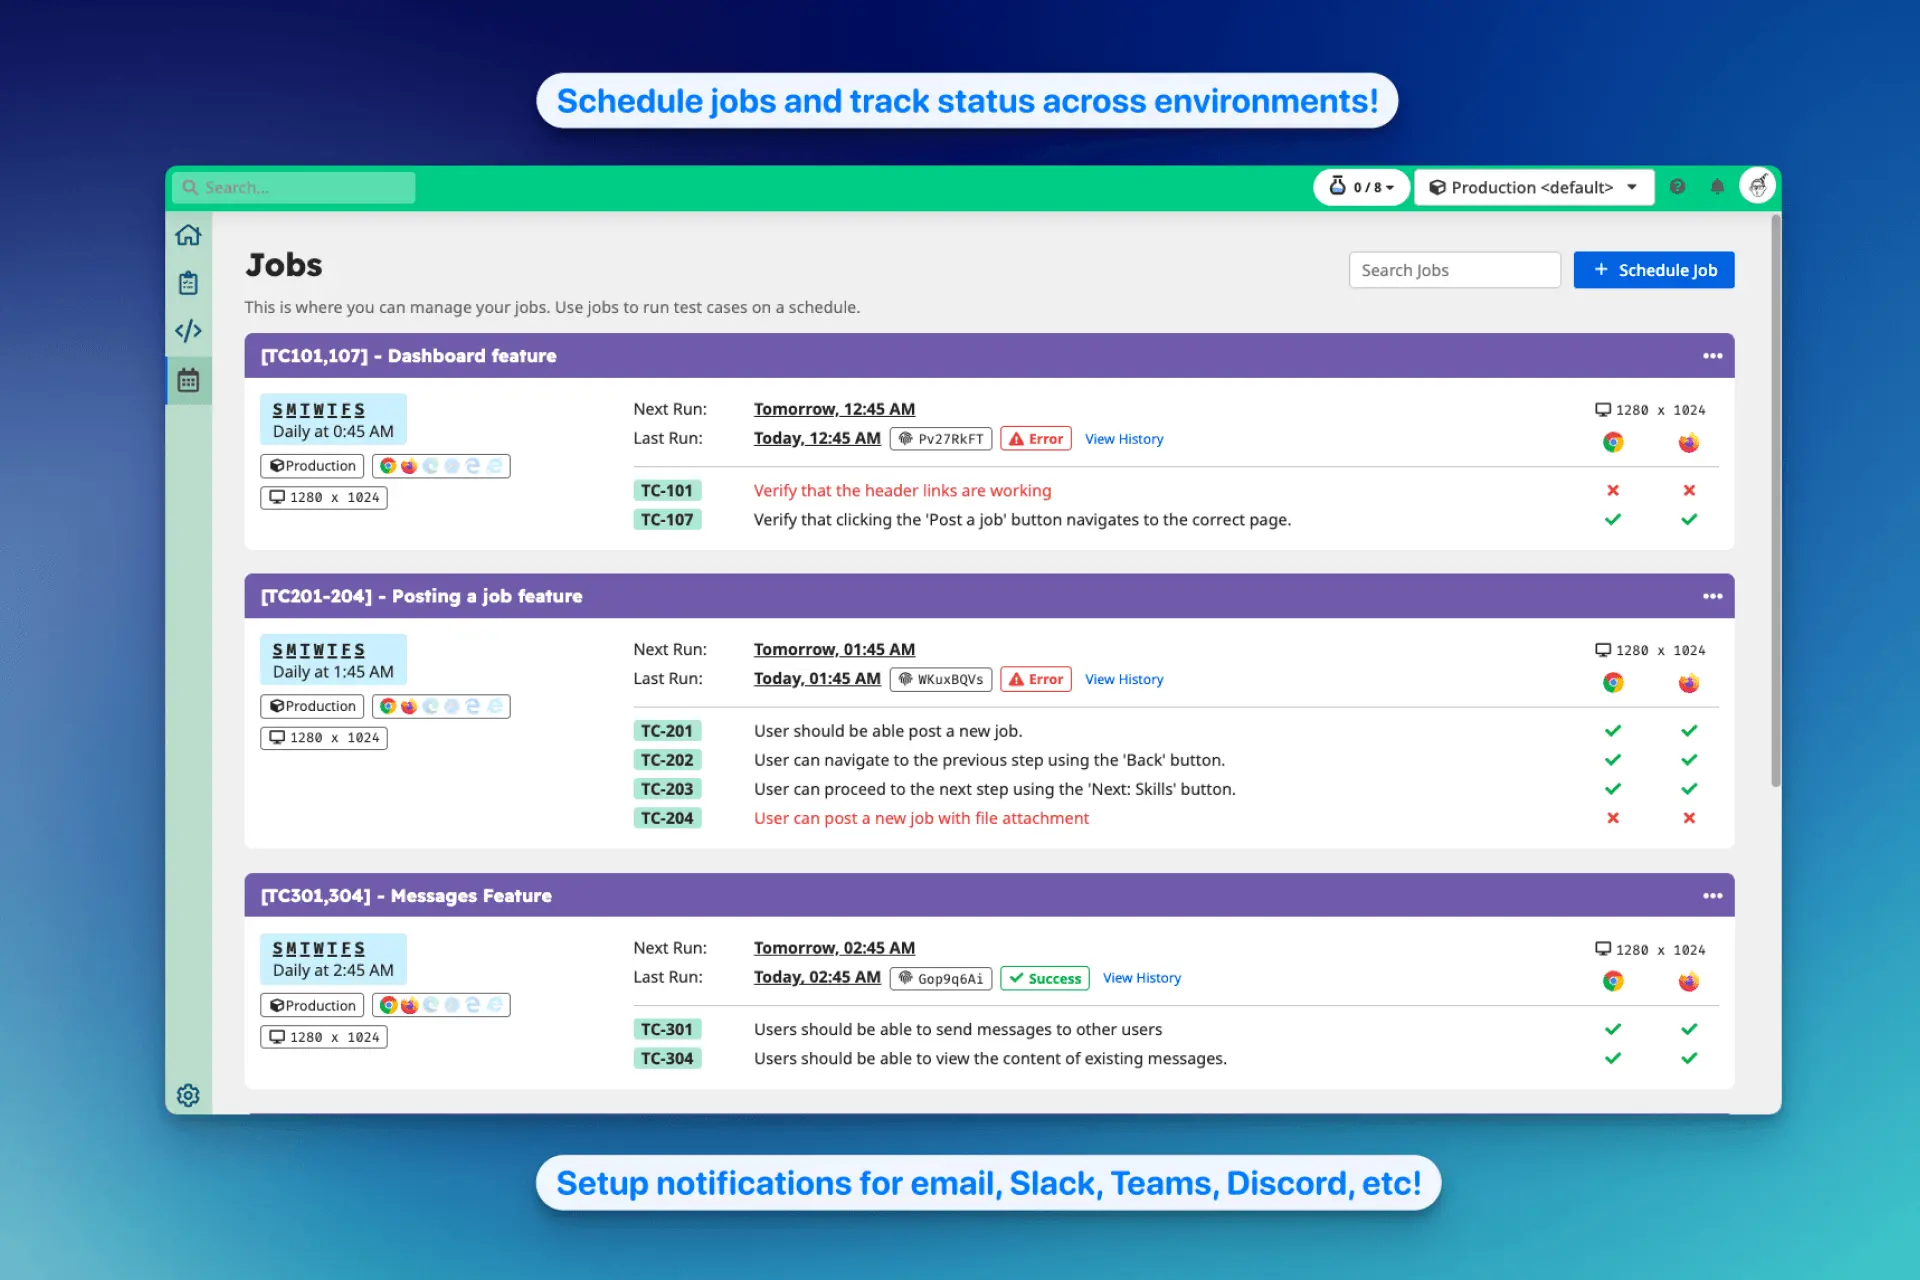
Task: Click View History for run Gop9q6Ai
Action: (1141, 978)
